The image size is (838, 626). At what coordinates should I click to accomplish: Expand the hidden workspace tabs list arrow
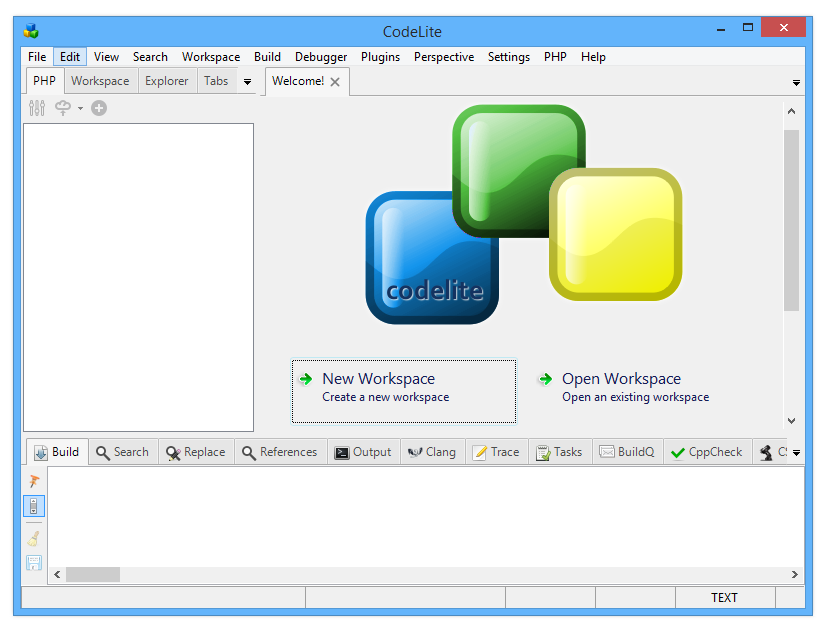tap(247, 82)
